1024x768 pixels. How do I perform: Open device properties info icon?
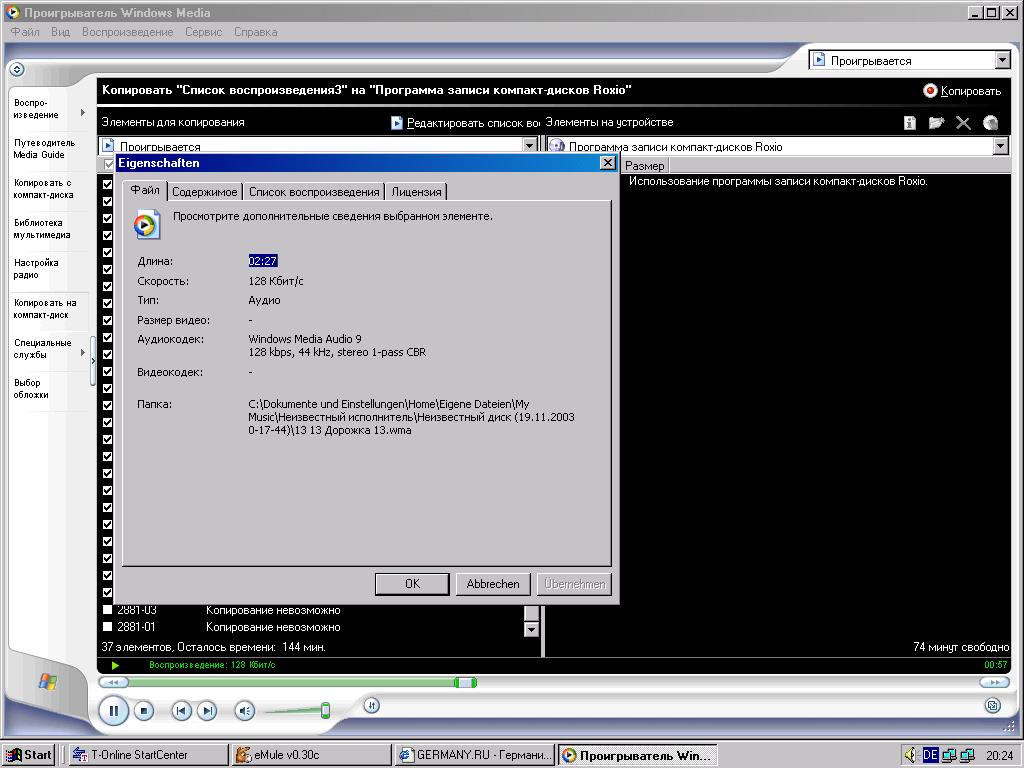pos(910,123)
